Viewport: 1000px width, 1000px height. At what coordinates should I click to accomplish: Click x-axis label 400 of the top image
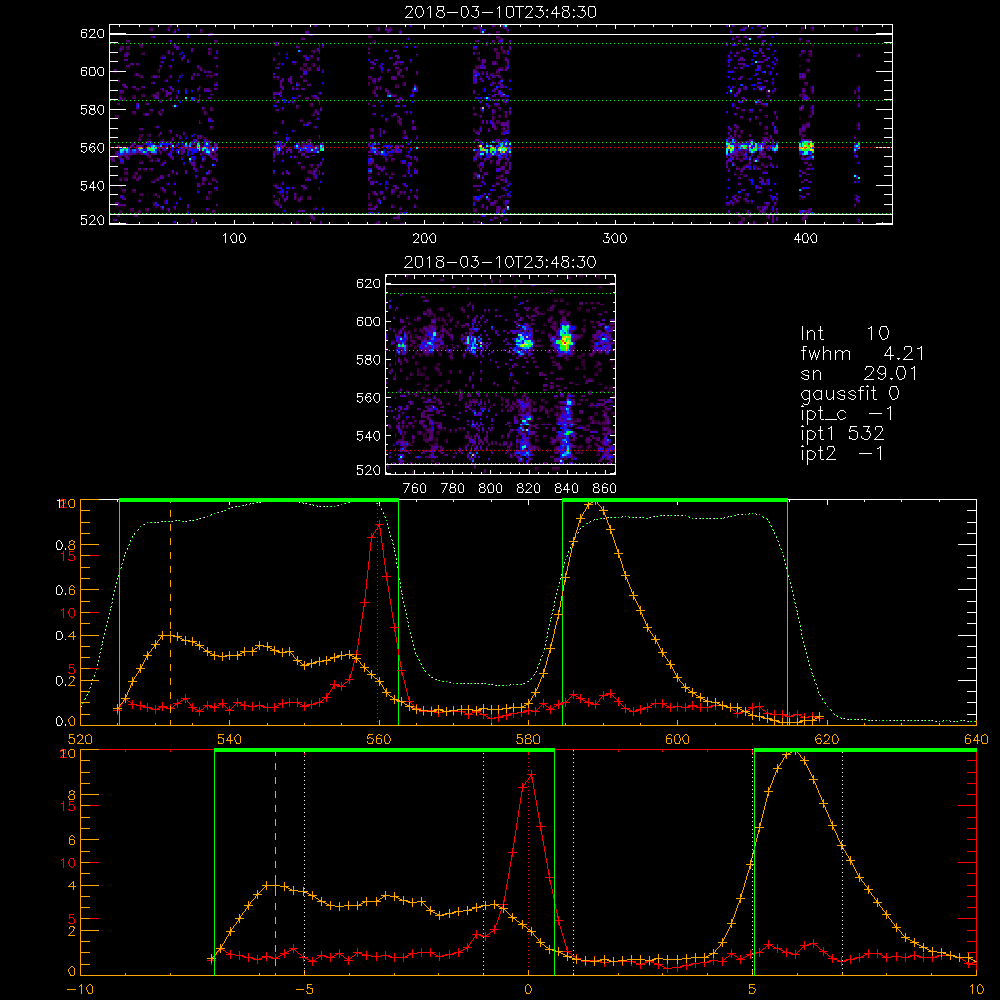click(805, 239)
